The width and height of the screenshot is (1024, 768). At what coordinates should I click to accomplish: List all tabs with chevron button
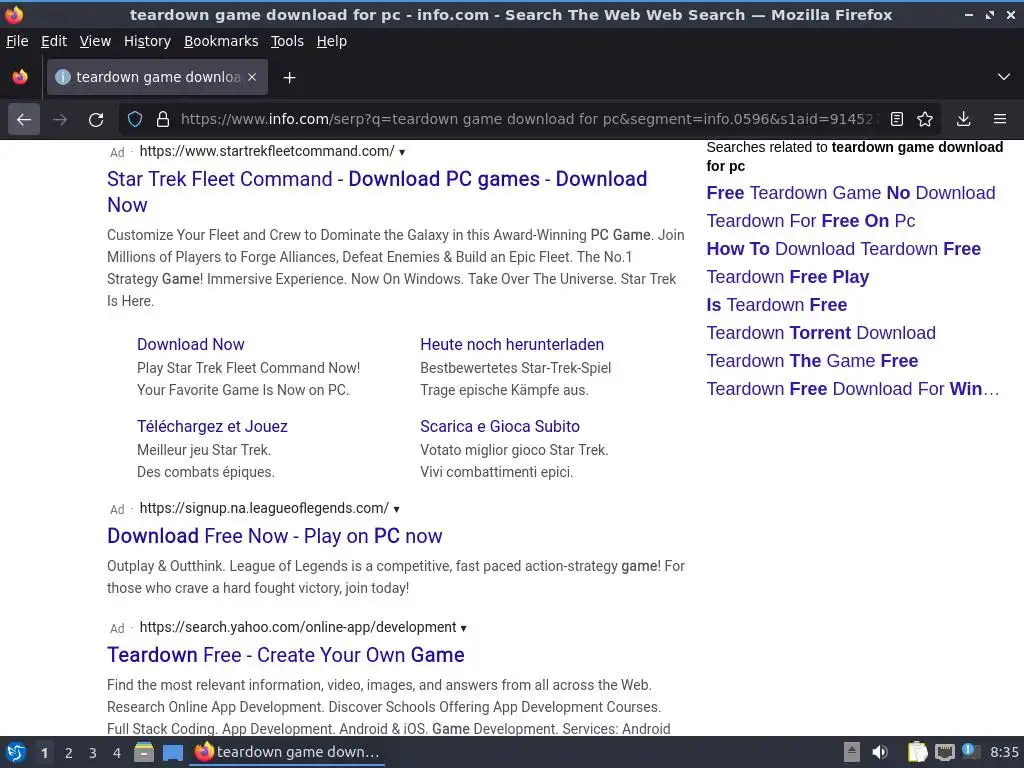(1004, 77)
